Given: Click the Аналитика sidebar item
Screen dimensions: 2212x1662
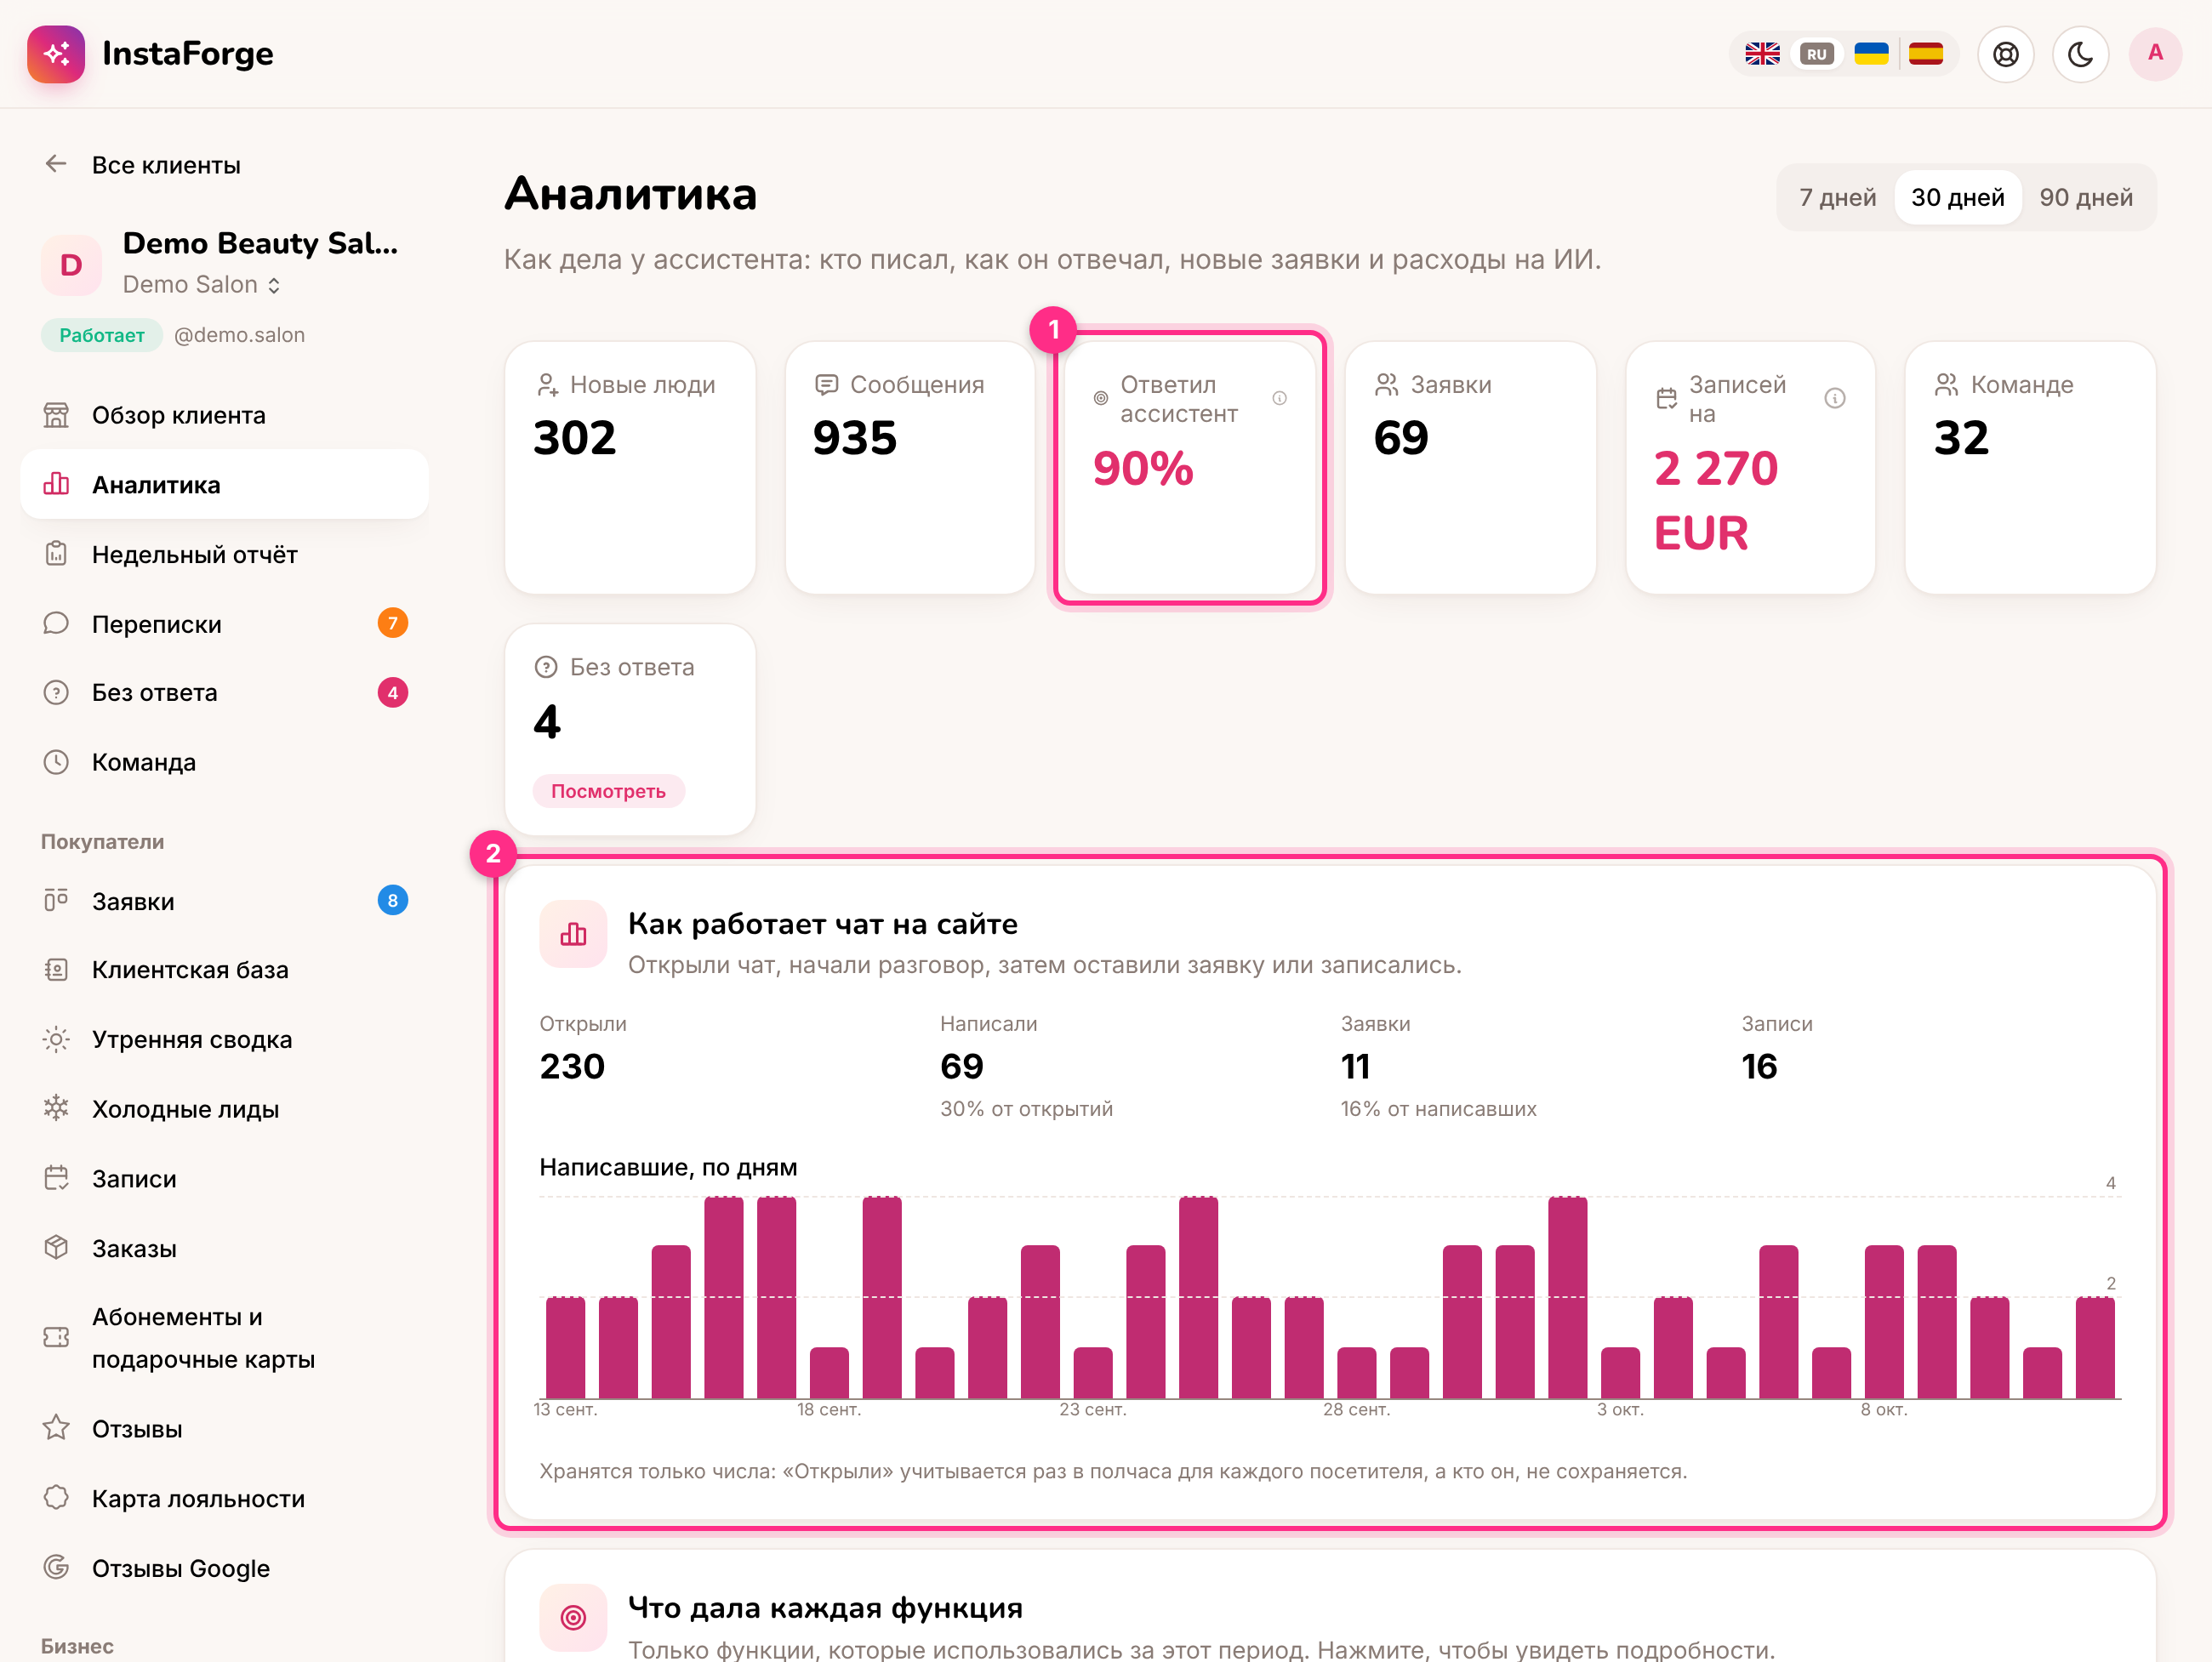Looking at the screenshot, I should coord(224,485).
